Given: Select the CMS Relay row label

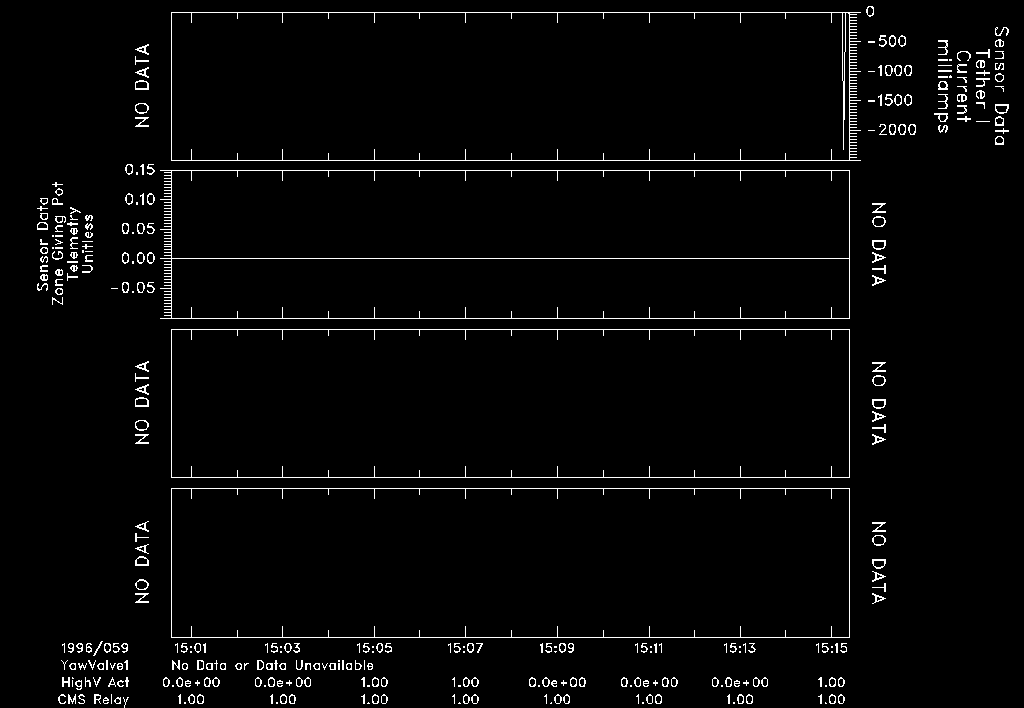Looking at the screenshot, I should [x=96, y=699].
